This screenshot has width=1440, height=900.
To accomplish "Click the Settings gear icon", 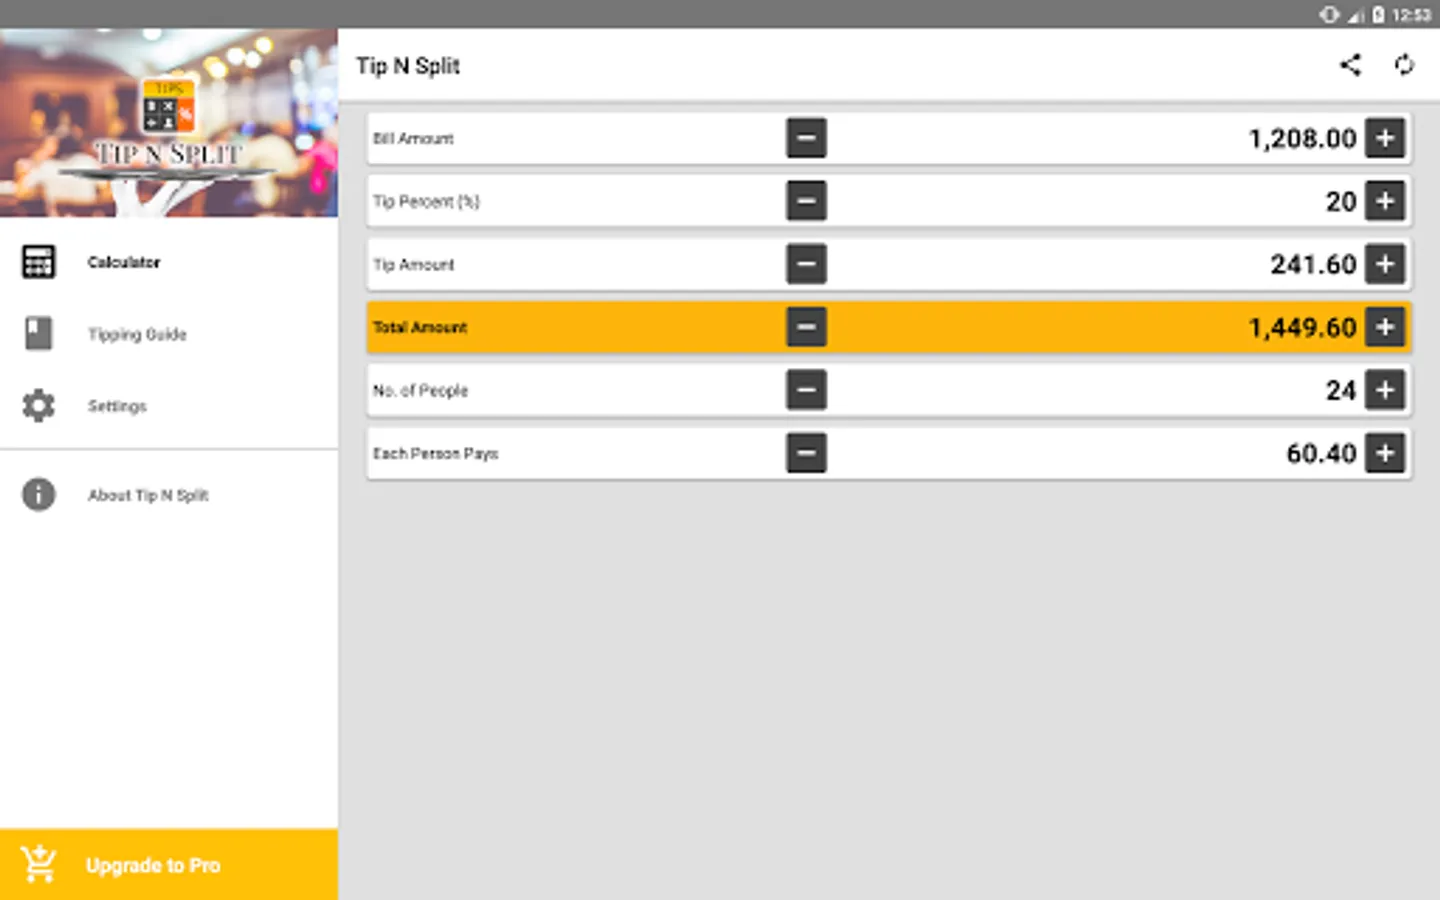I will coord(38,406).
